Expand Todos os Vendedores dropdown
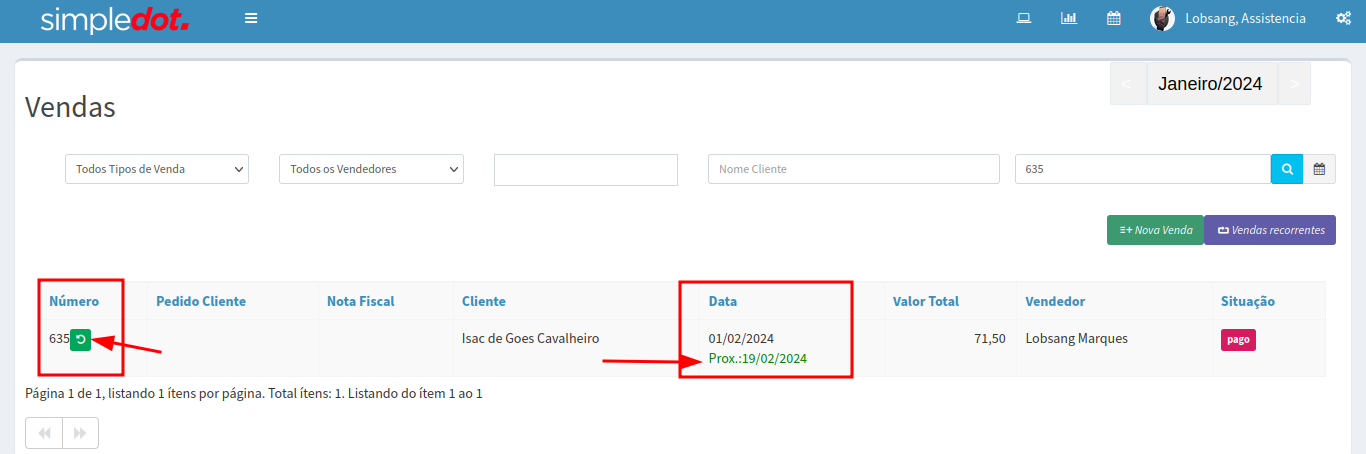The height and width of the screenshot is (454, 1366). point(371,169)
